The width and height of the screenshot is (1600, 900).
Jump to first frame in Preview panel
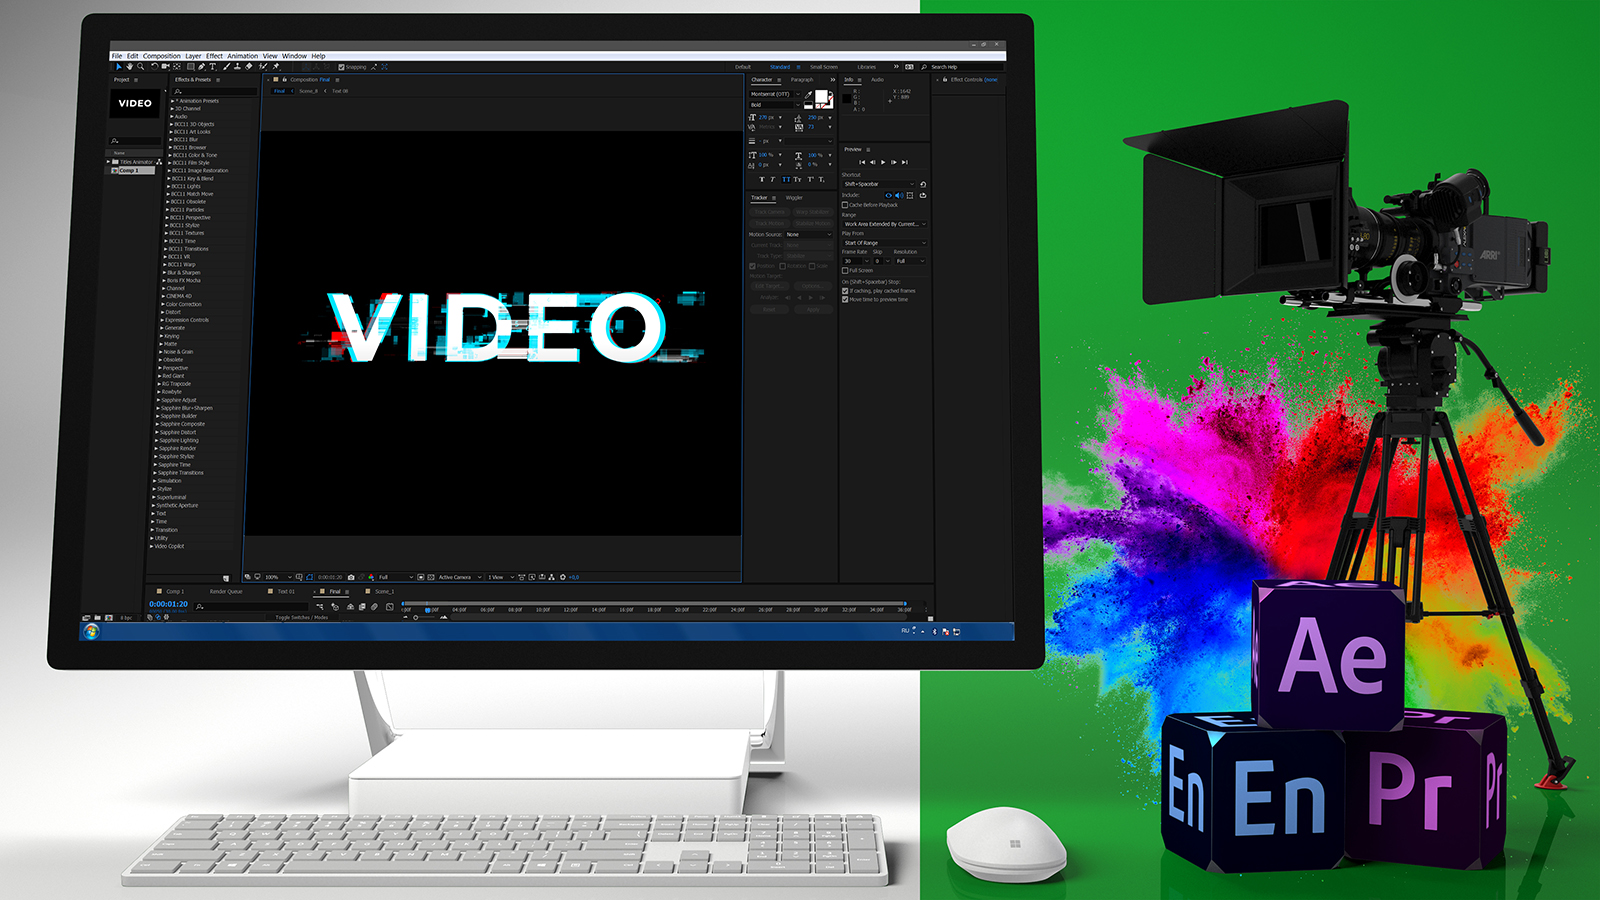[x=862, y=162]
